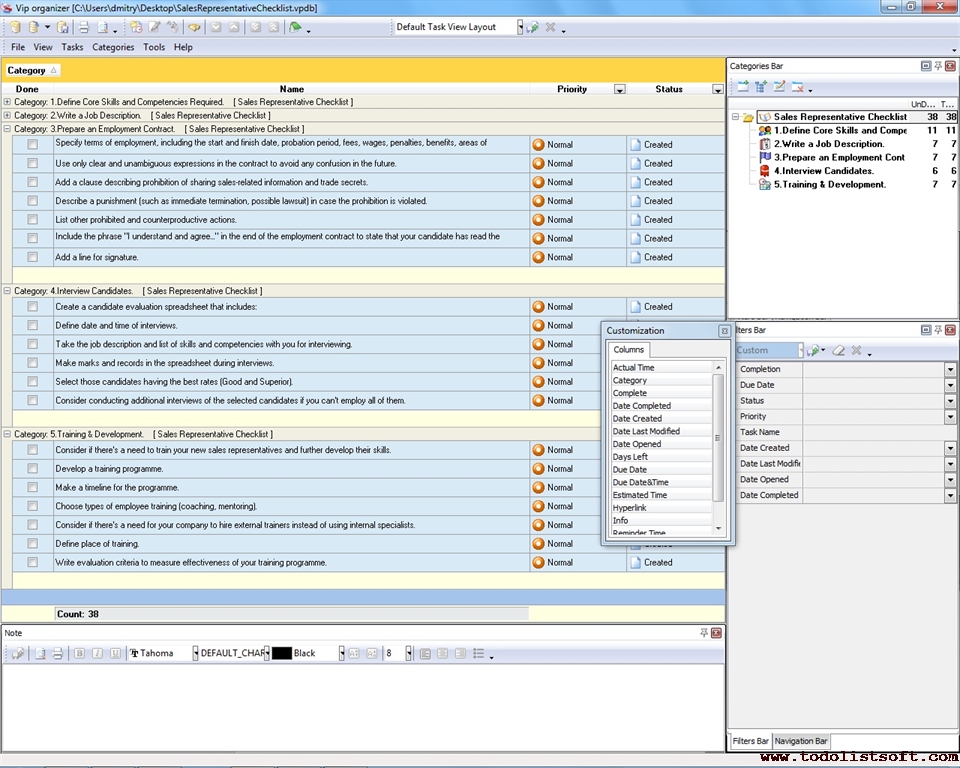This screenshot has height=768, width=960.
Task: Open the Tasks menu
Action: point(72,47)
